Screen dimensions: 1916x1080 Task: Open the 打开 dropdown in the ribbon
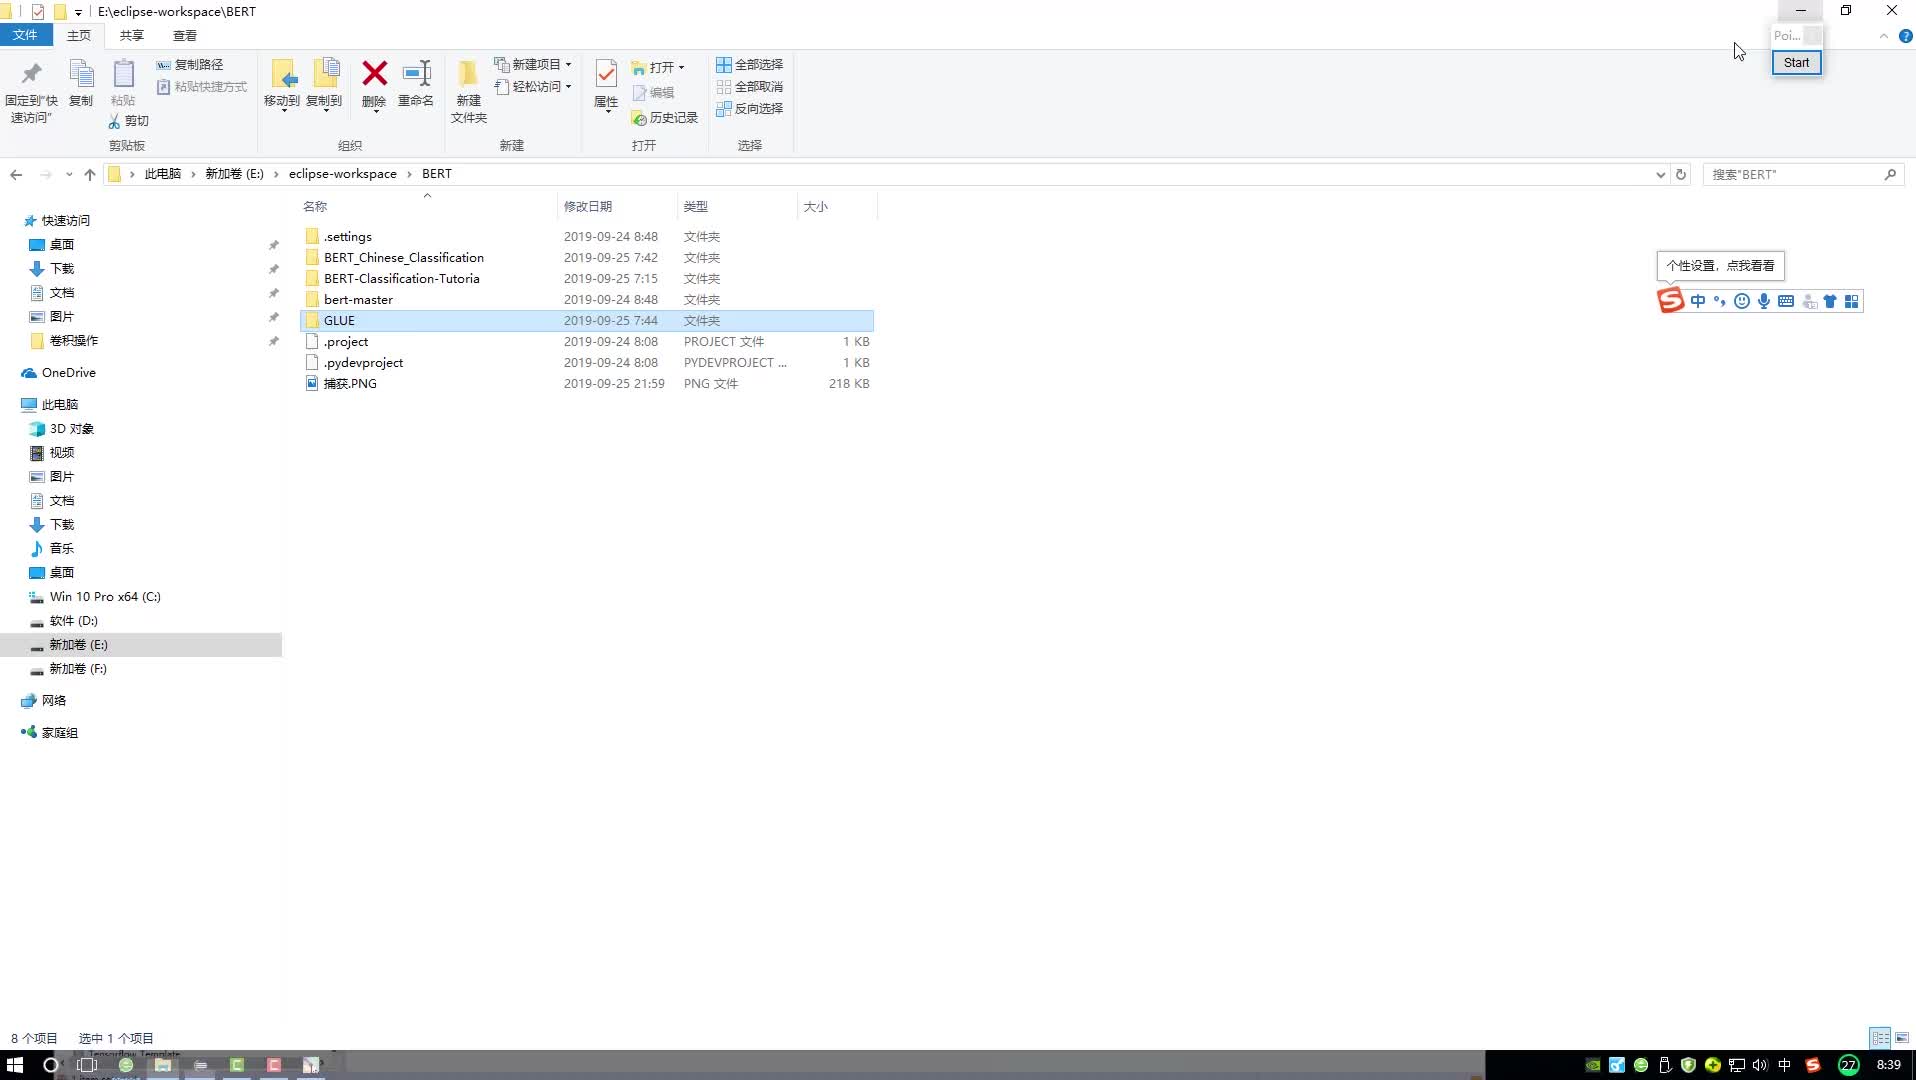[x=658, y=67]
